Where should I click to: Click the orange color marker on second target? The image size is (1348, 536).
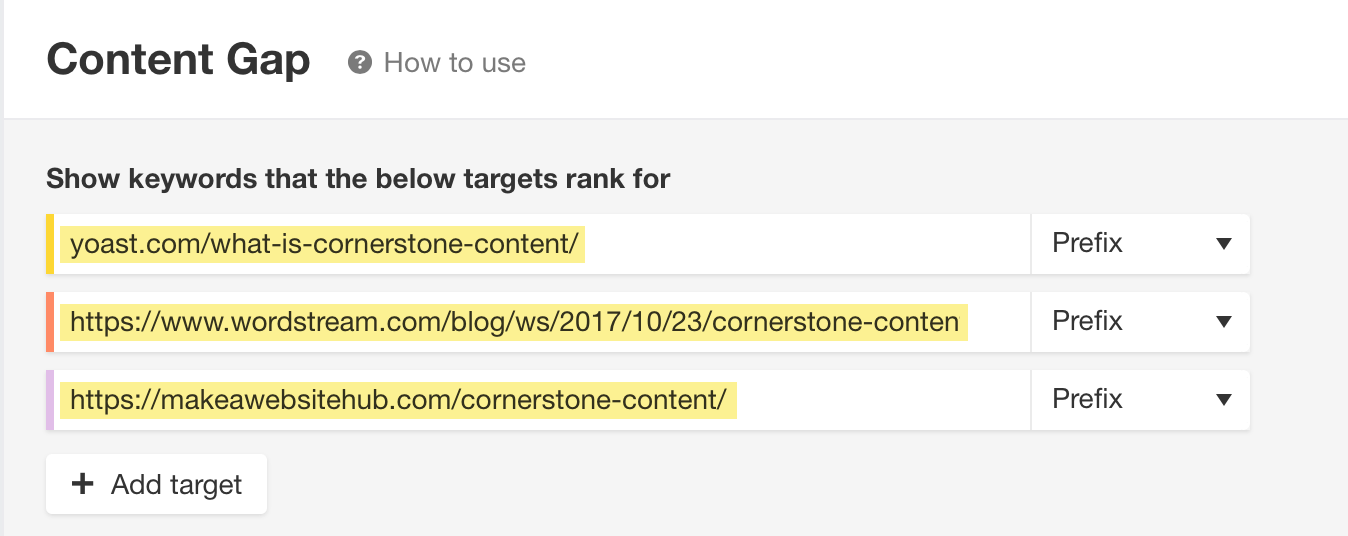click(x=50, y=321)
